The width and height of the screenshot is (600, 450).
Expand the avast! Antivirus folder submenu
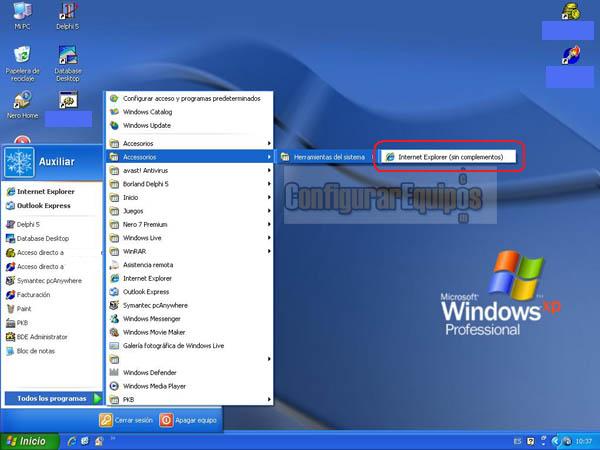tap(189, 171)
